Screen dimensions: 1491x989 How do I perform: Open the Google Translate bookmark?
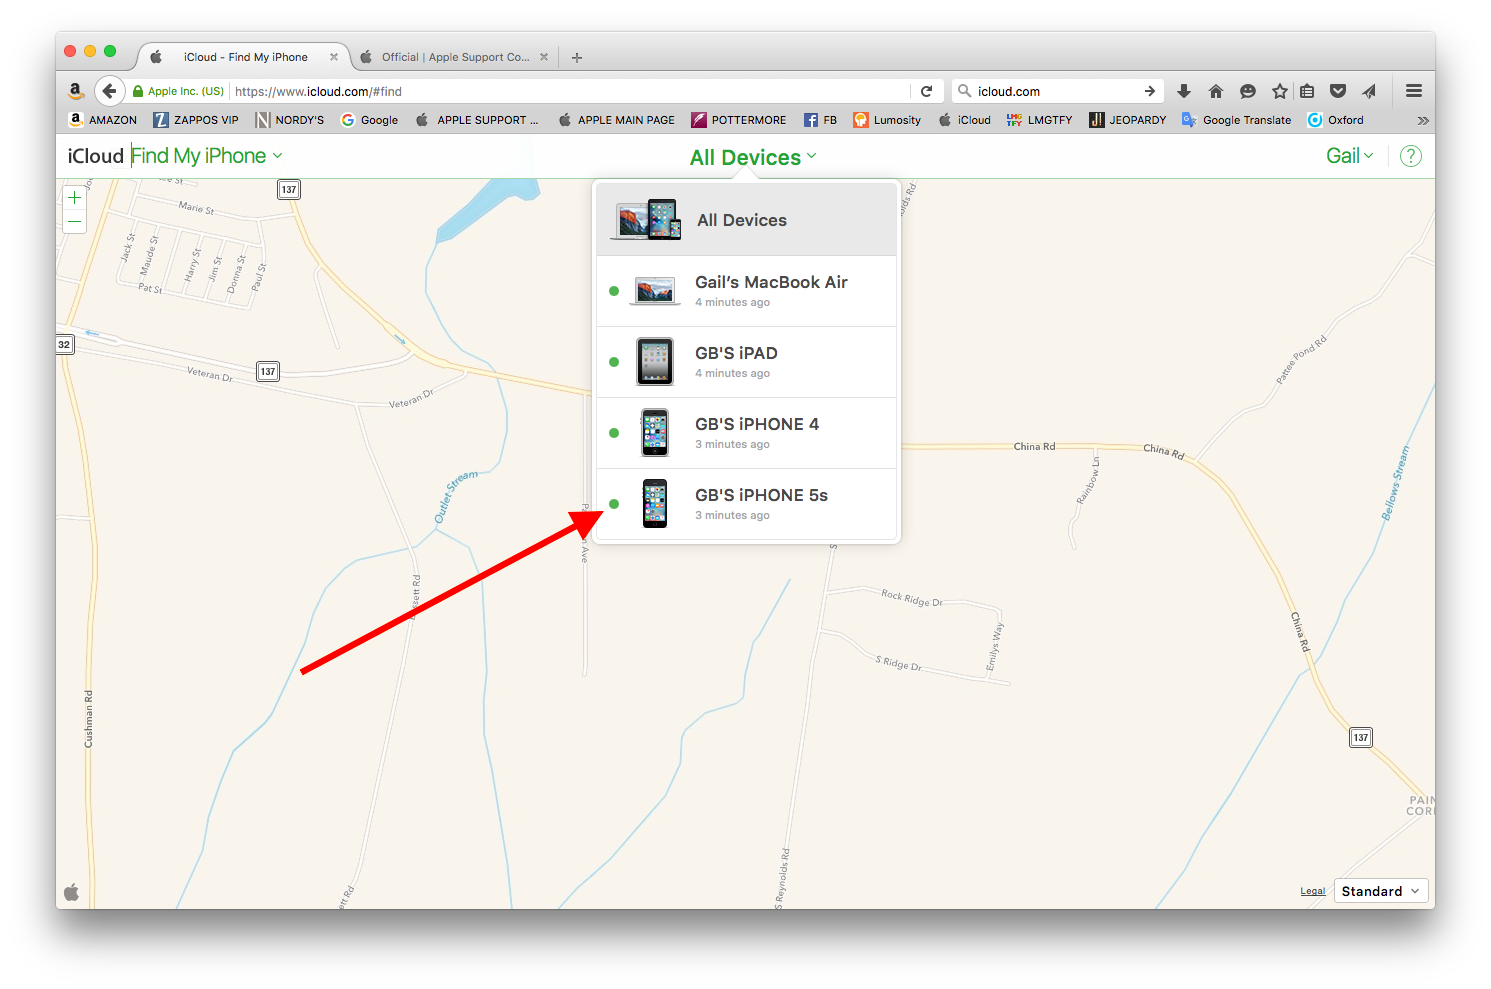pos(1236,120)
